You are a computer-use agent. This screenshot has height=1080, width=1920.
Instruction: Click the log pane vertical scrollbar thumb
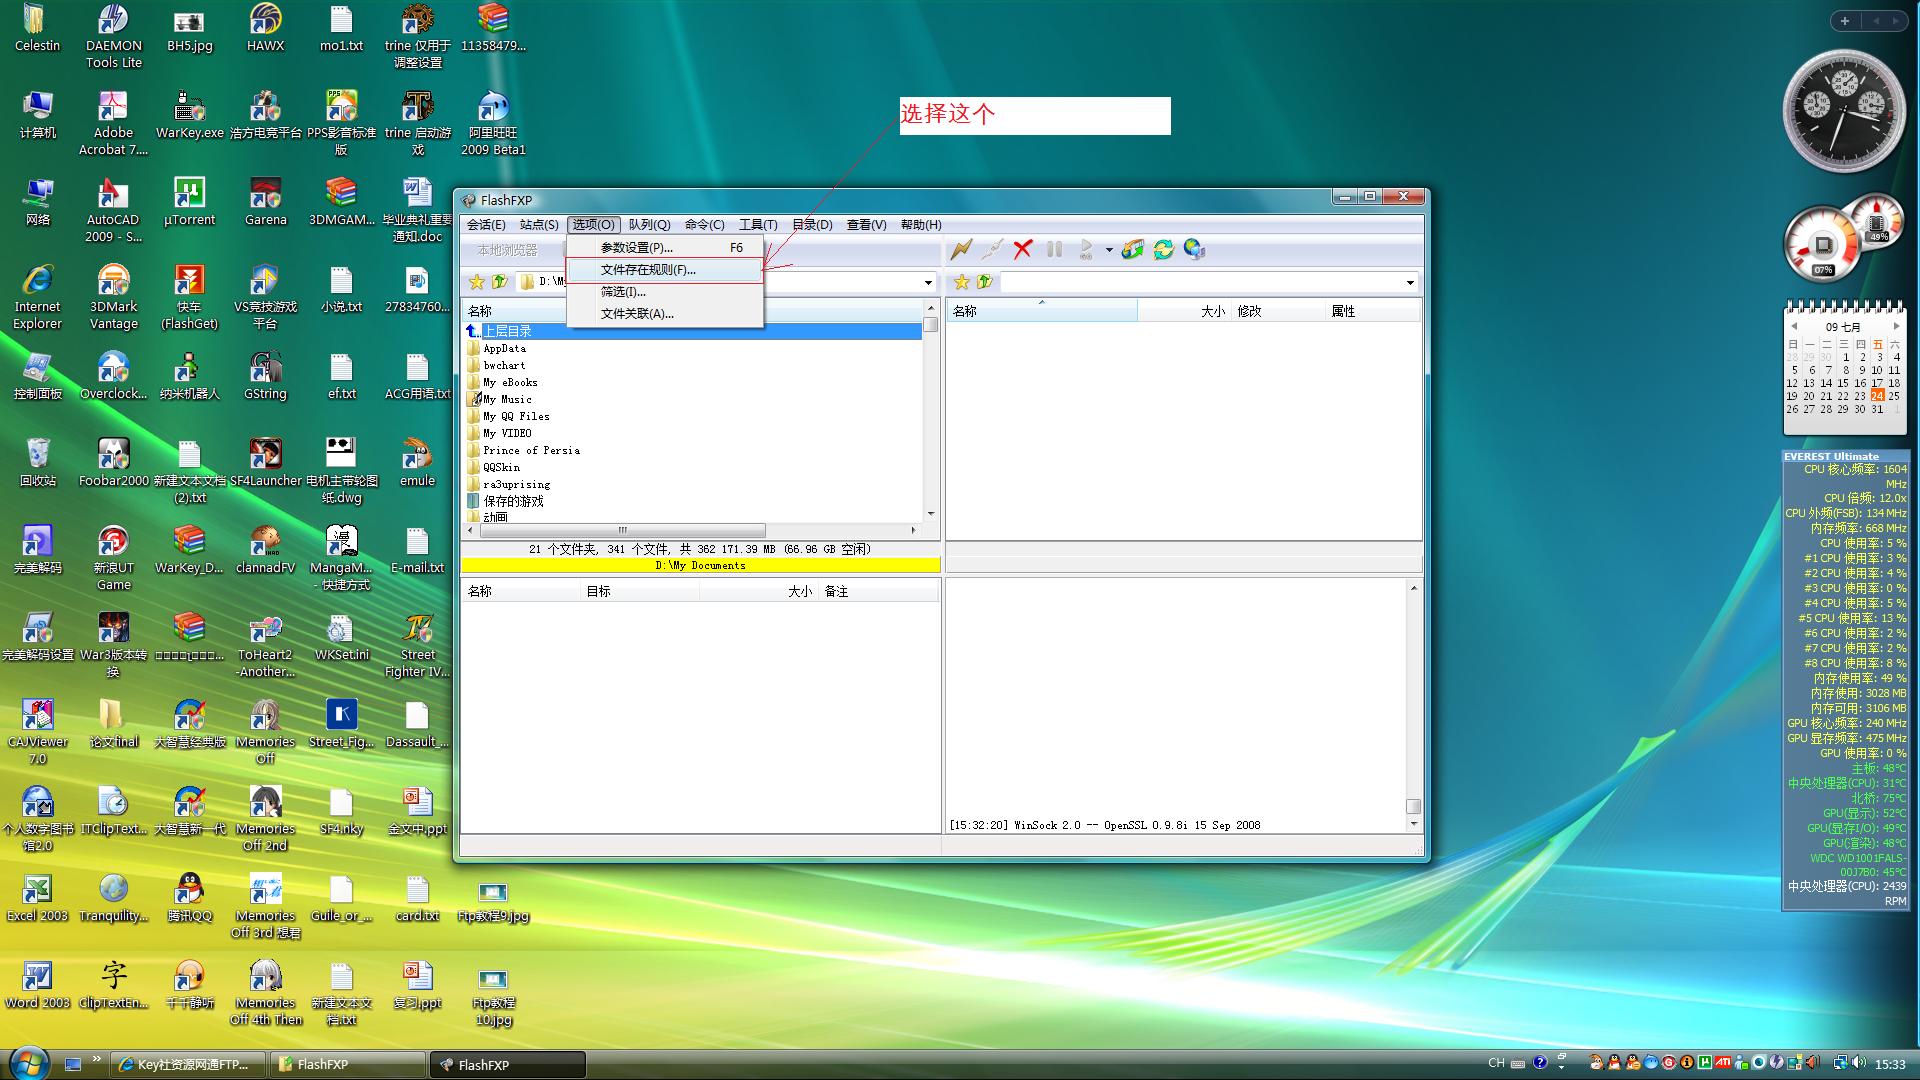tap(1413, 806)
